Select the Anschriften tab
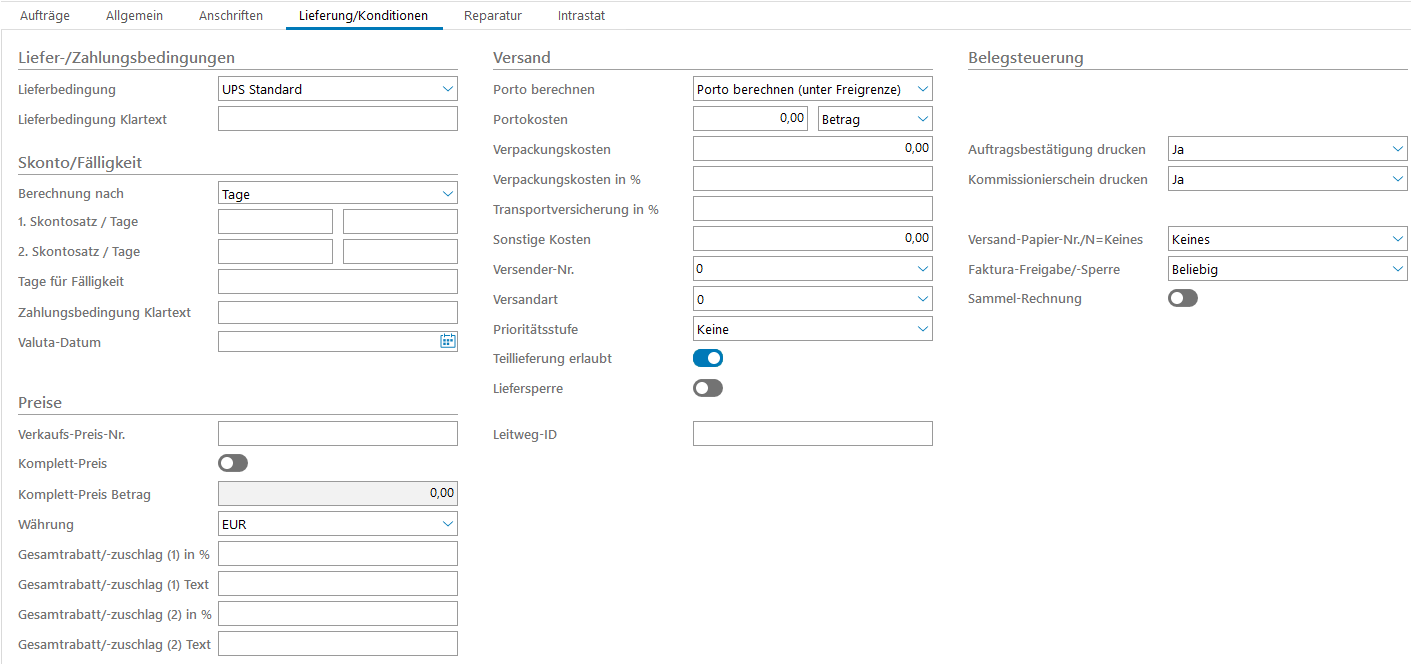The image size is (1411, 664). (x=231, y=16)
